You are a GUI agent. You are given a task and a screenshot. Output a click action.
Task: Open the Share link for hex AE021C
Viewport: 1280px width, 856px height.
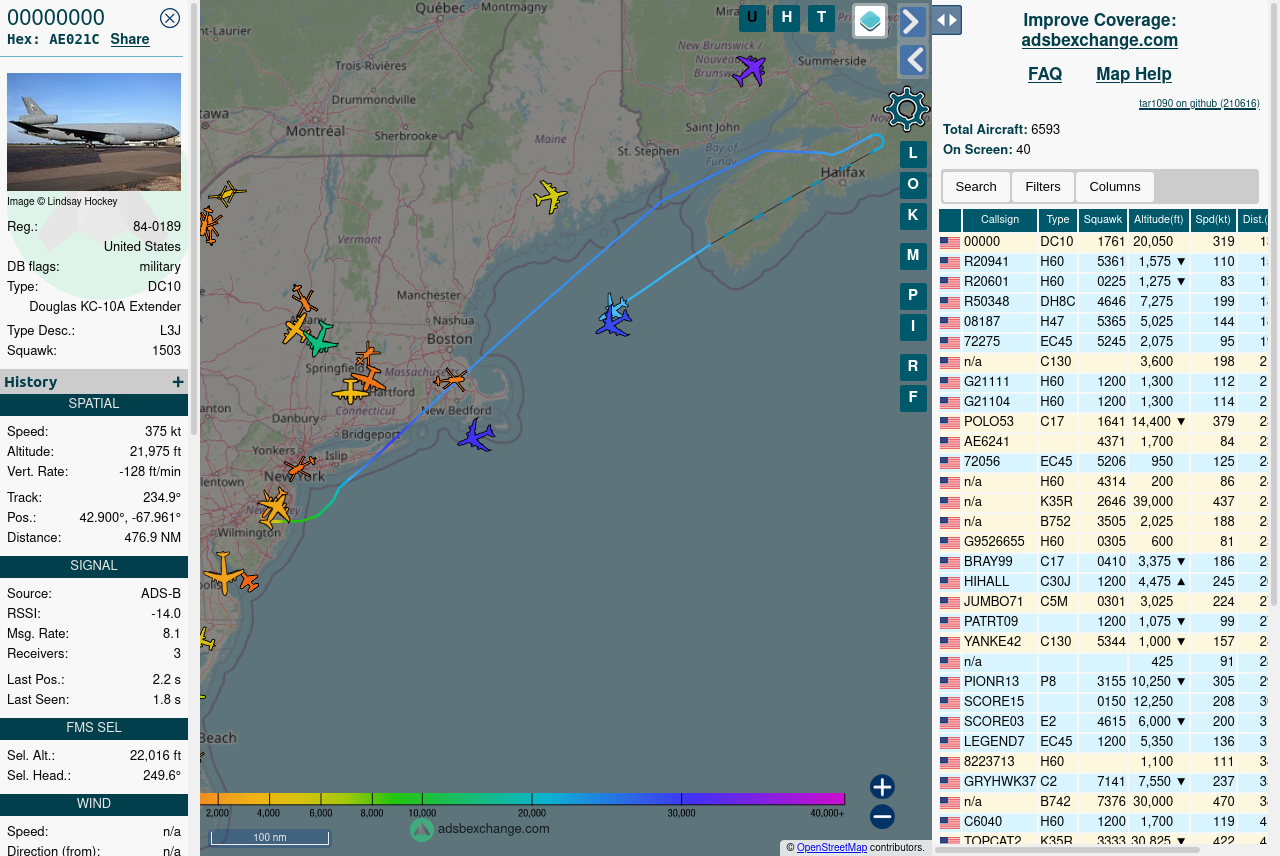click(130, 40)
